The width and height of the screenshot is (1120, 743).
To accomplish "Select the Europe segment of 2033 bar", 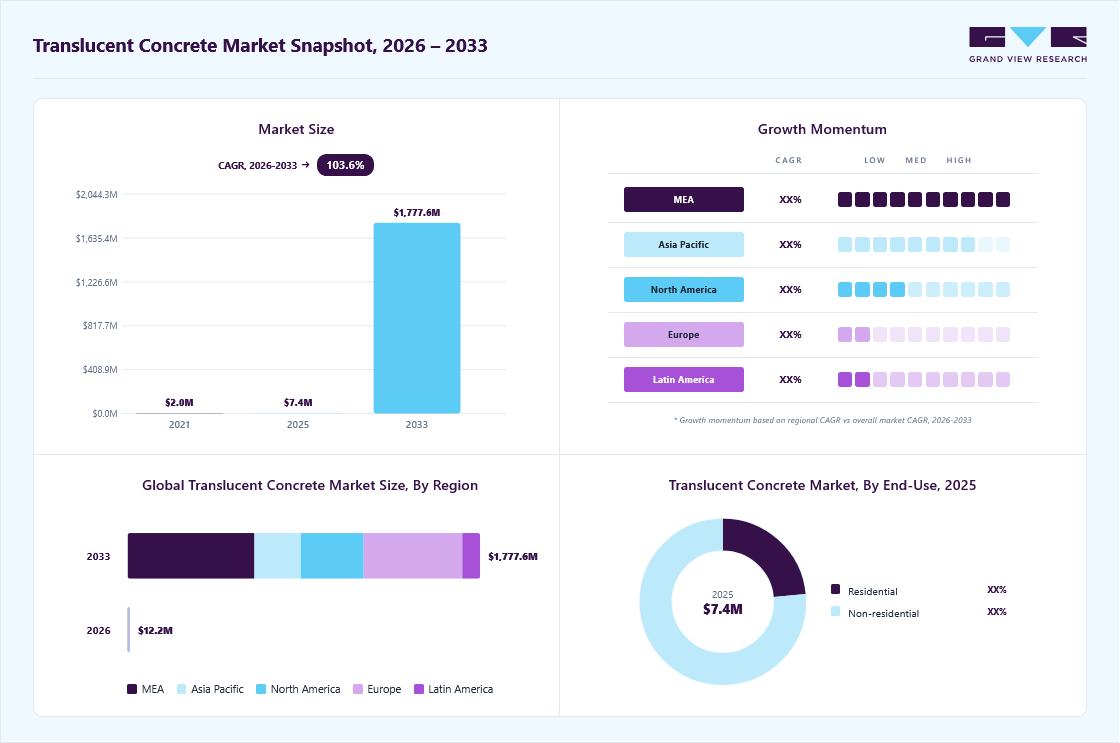I will (413, 556).
